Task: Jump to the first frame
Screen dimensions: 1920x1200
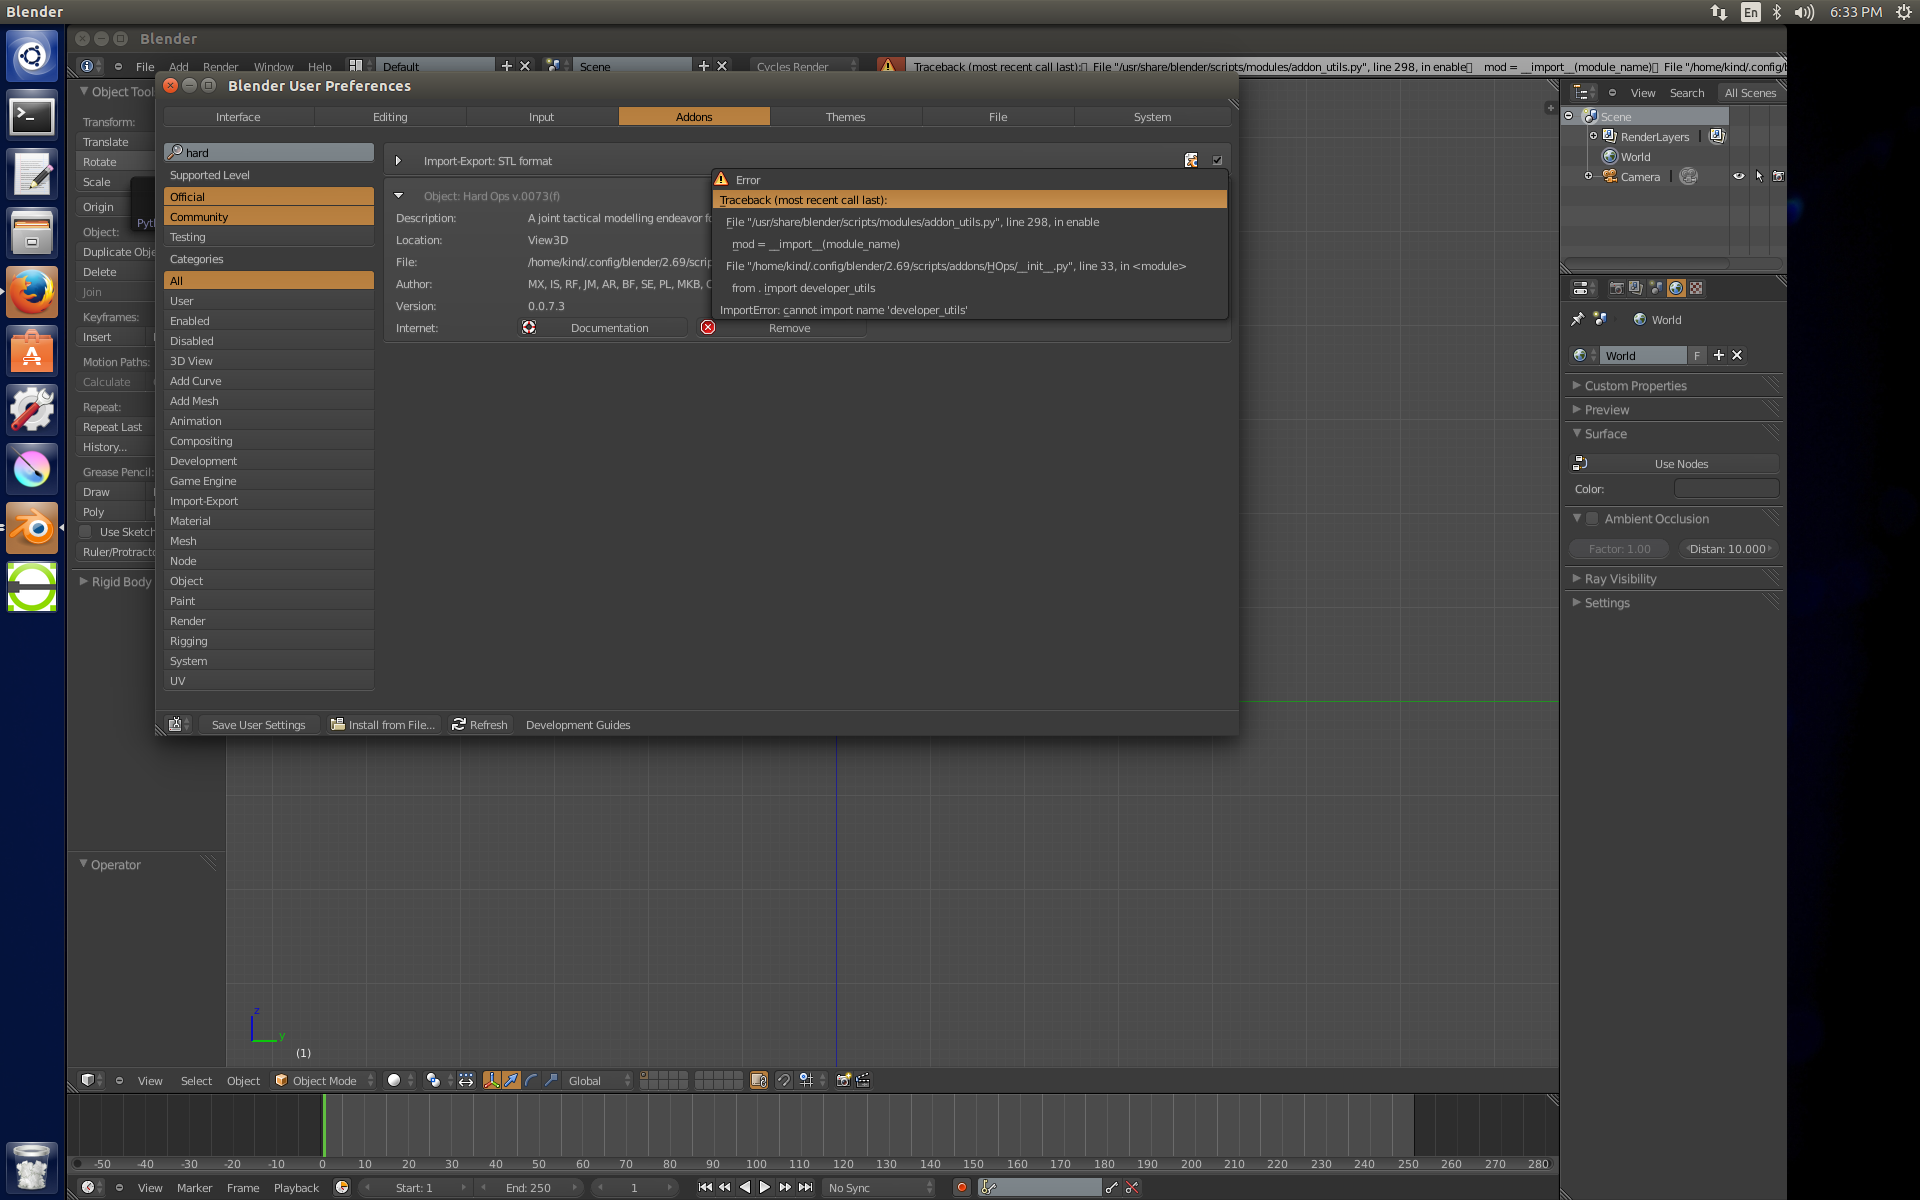Action: 705,1187
